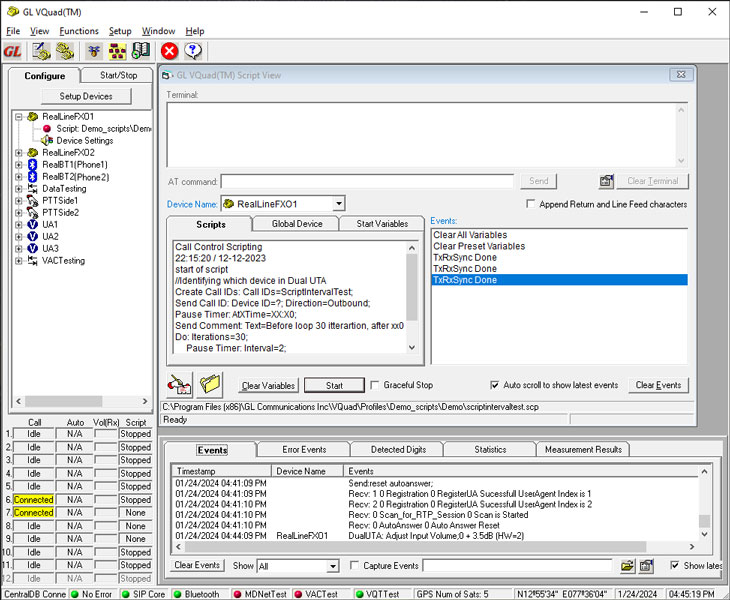The width and height of the screenshot is (730, 600).
Task: Open the Show All filter dropdown
Action: pos(332,566)
